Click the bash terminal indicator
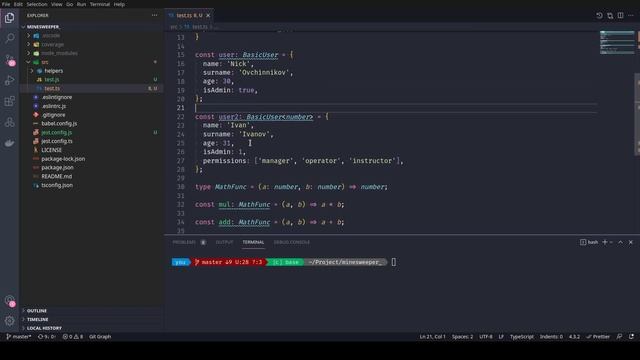 click(589, 242)
